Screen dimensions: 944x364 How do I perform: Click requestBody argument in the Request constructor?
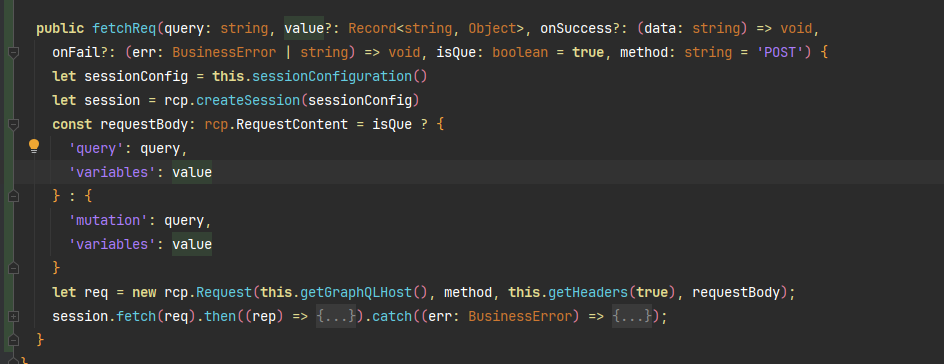tap(736, 292)
